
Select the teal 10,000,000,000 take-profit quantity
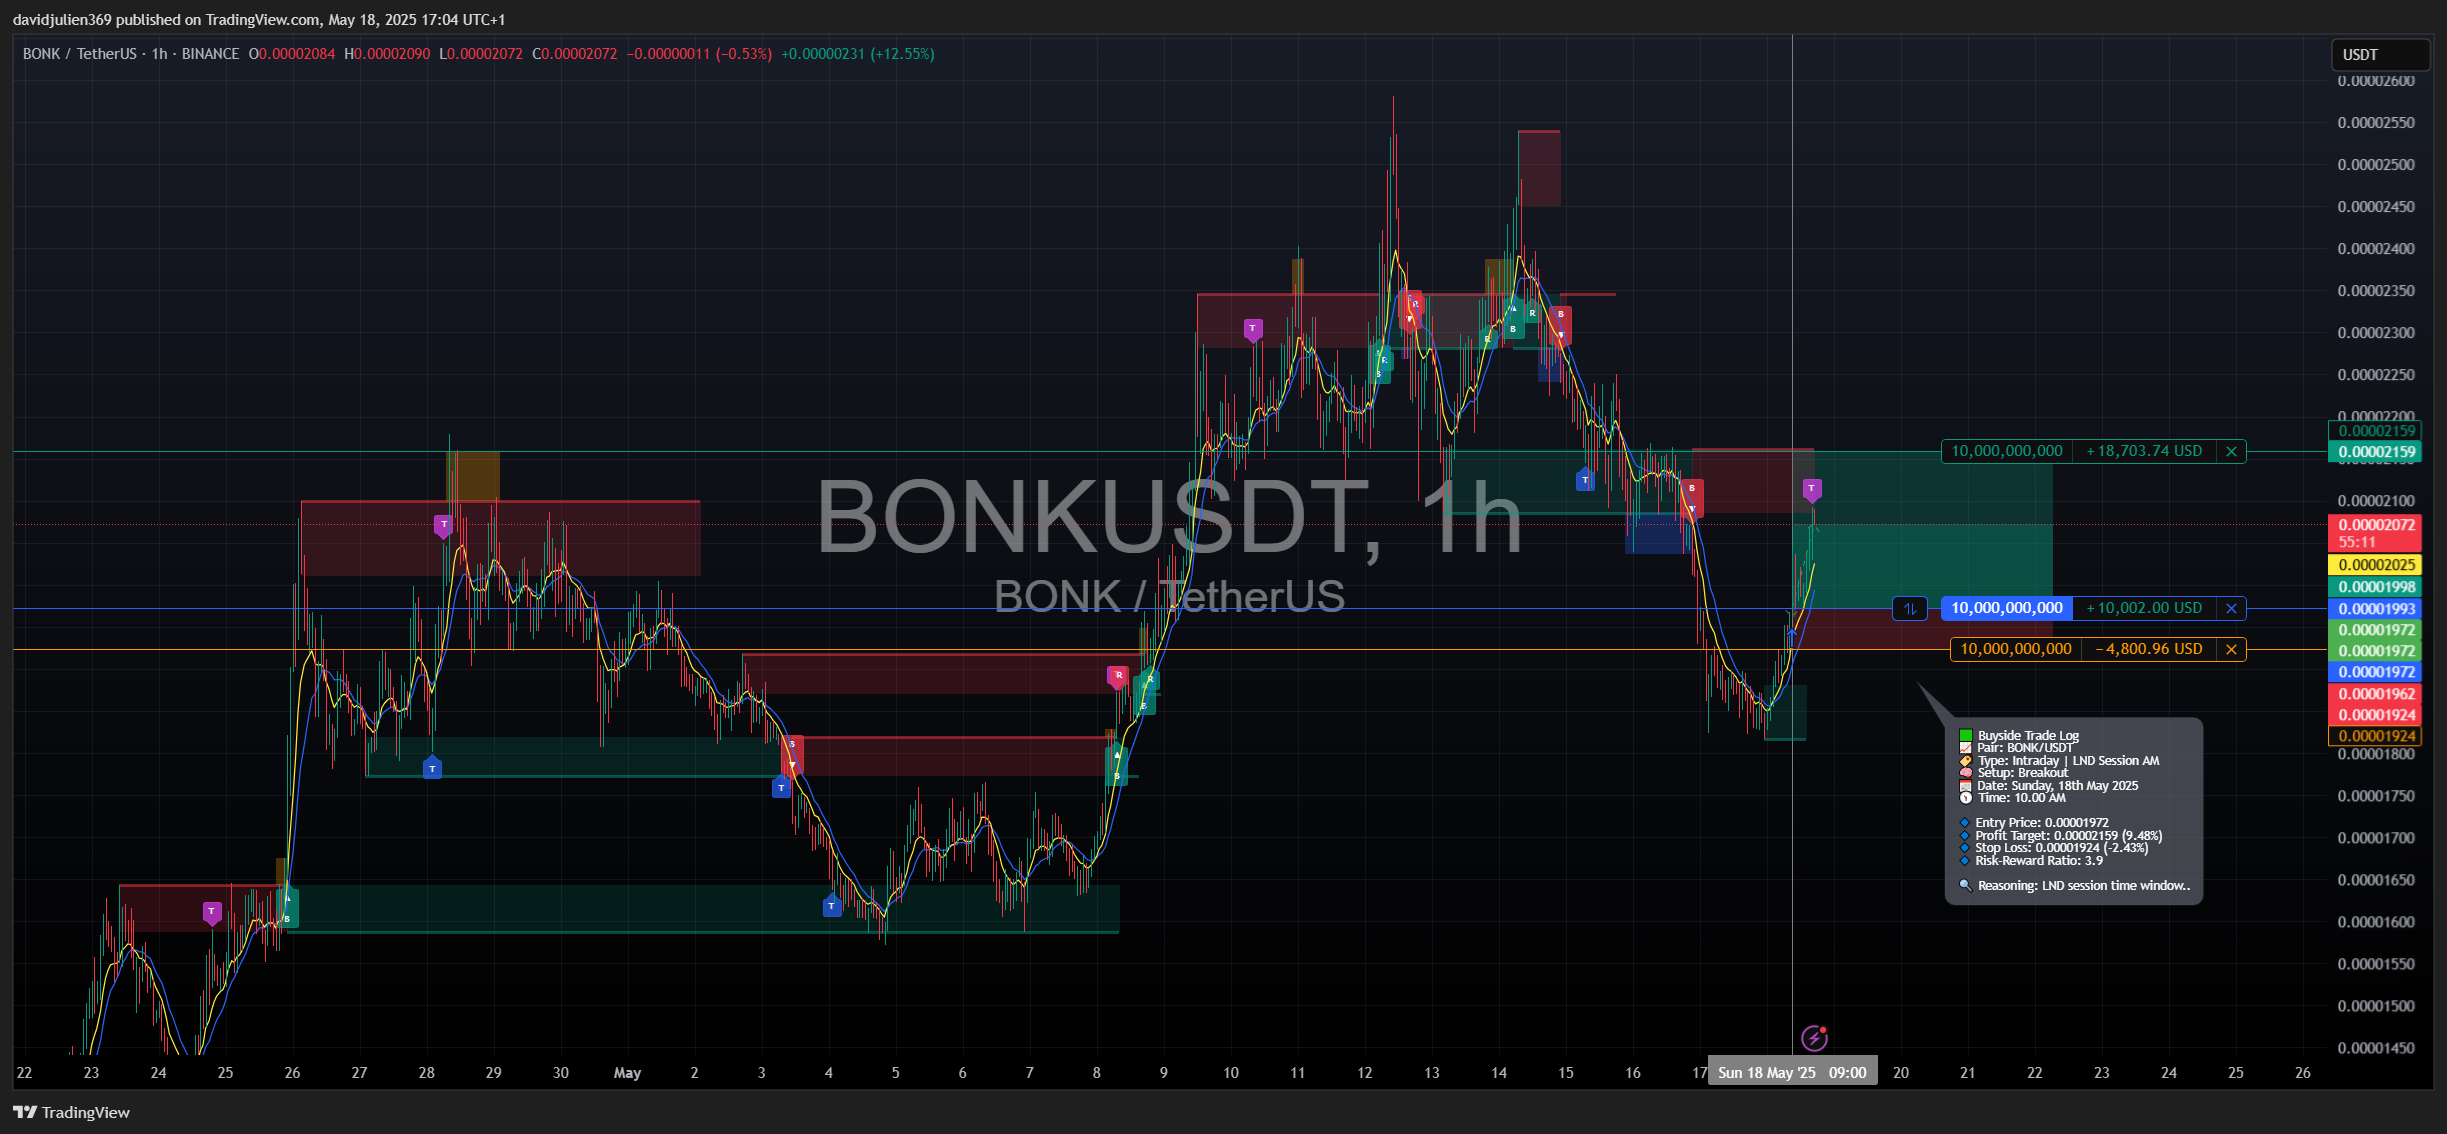point(2007,452)
